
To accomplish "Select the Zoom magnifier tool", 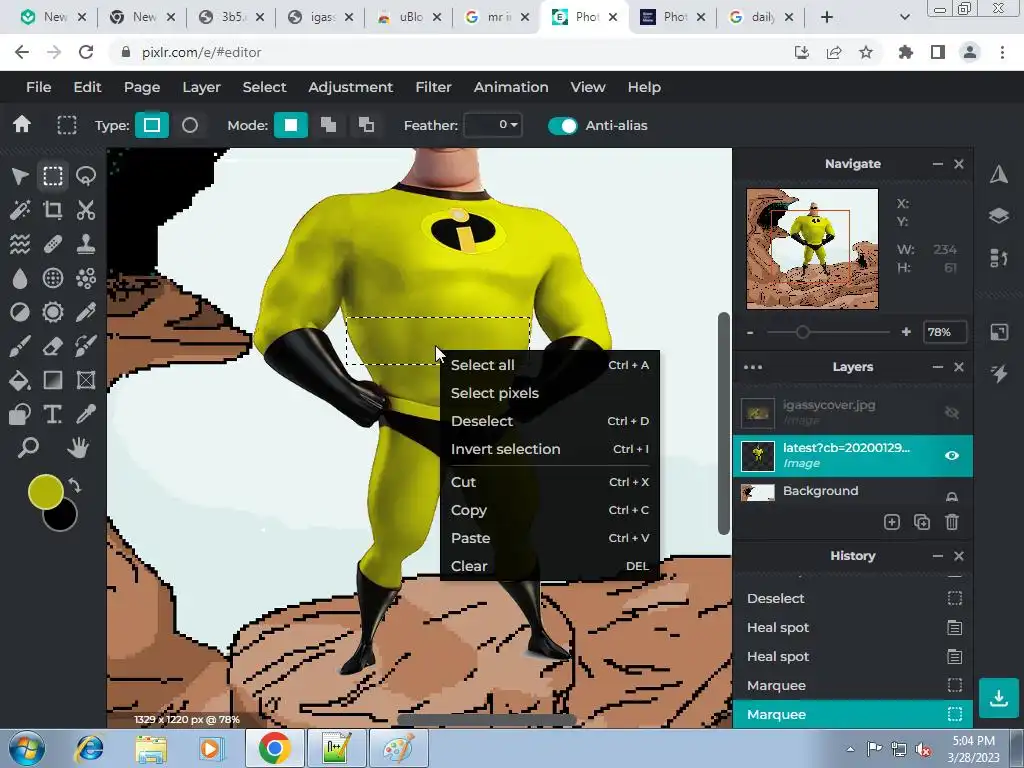I will click(28, 448).
